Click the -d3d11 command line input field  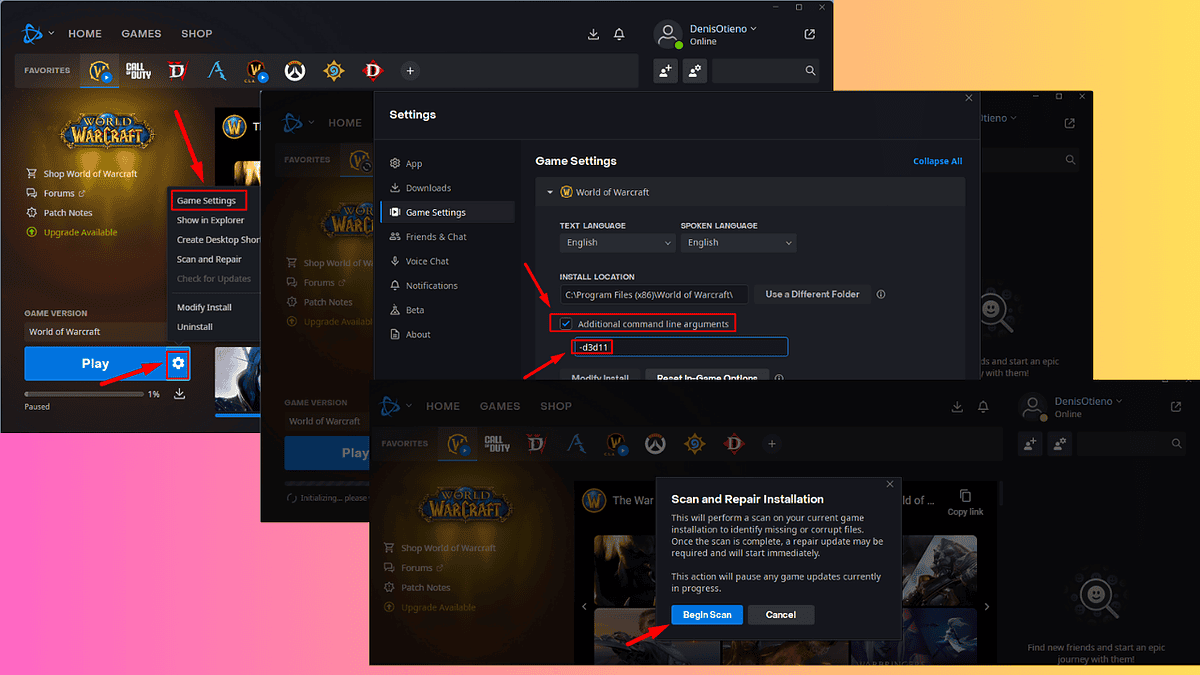pos(679,346)
